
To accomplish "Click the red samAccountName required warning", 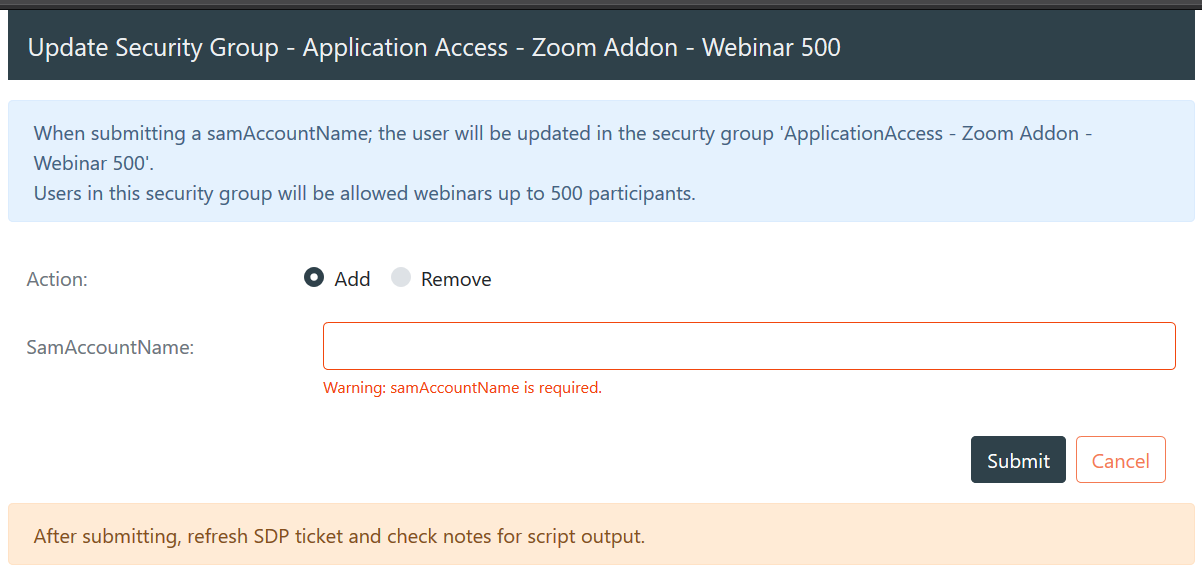I will [x=462, y=388].
